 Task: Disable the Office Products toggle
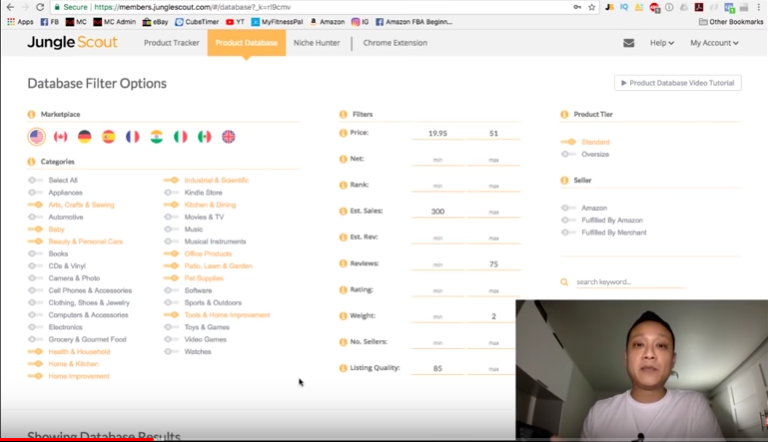pos(171,254)
